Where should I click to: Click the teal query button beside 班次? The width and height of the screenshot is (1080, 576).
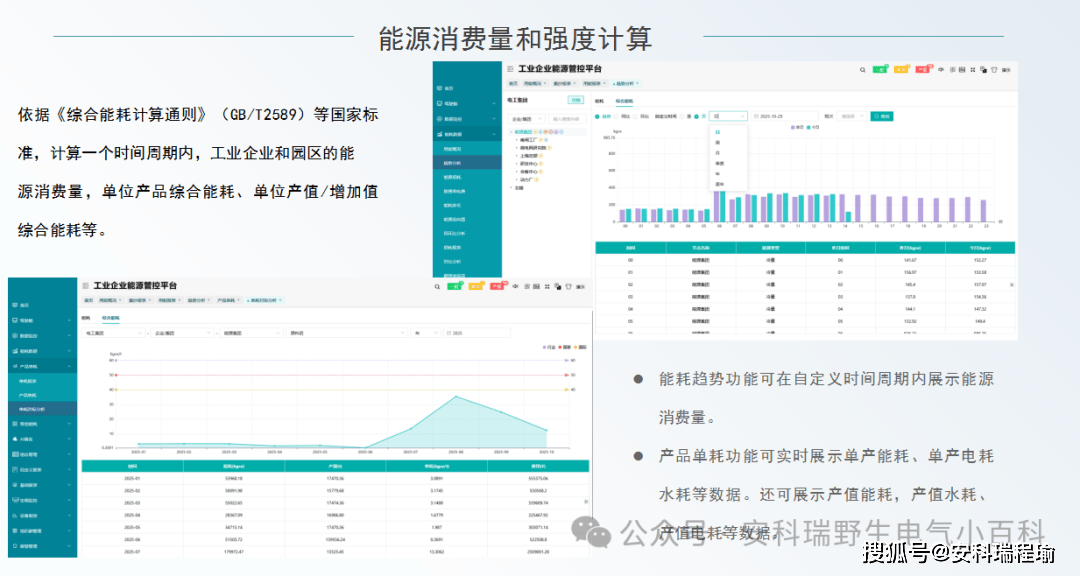click(x=882, y=116)
